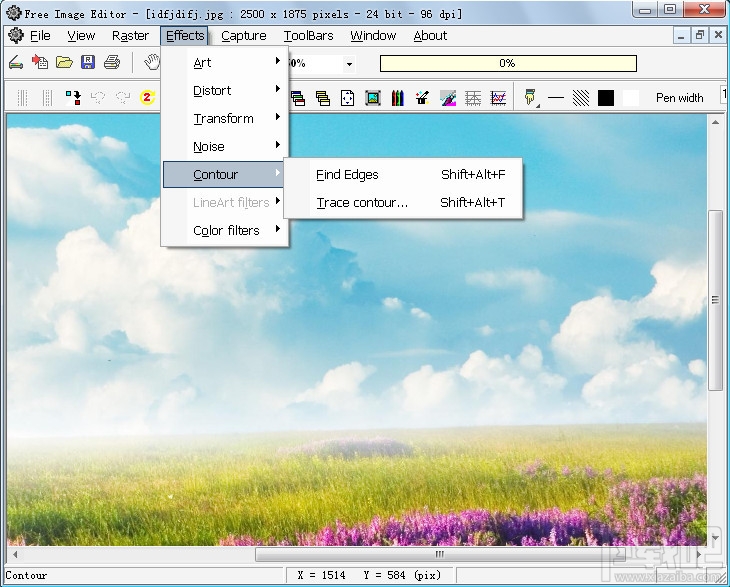Open a file with the folder icon

click(64, 62)
